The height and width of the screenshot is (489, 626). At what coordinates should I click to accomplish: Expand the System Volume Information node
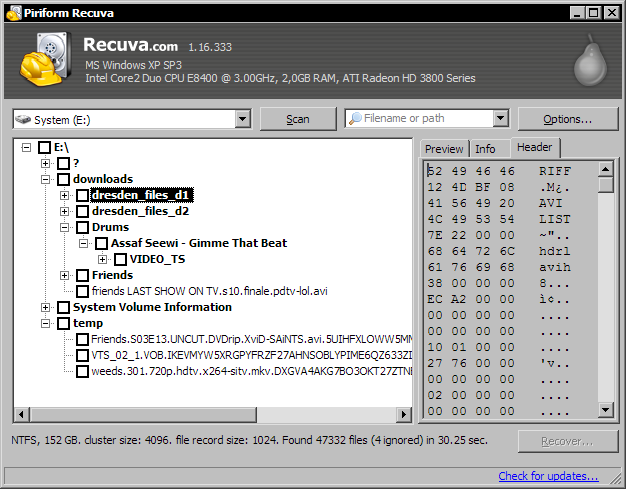(x=46, y=307)
